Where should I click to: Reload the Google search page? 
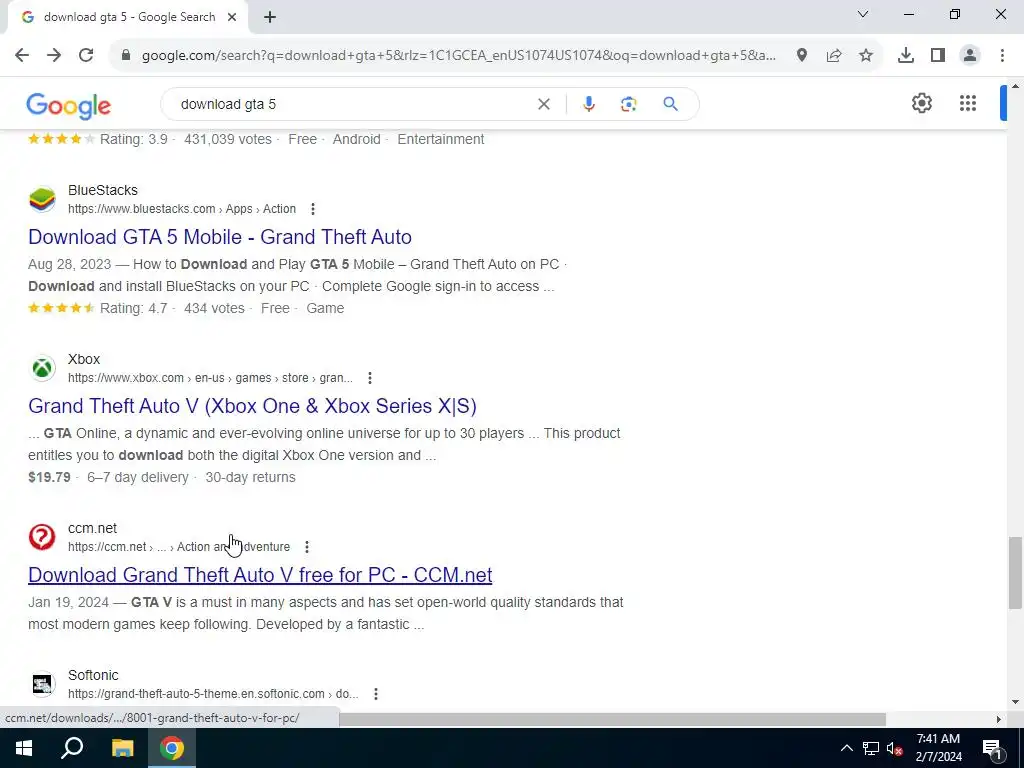(86, 56)
